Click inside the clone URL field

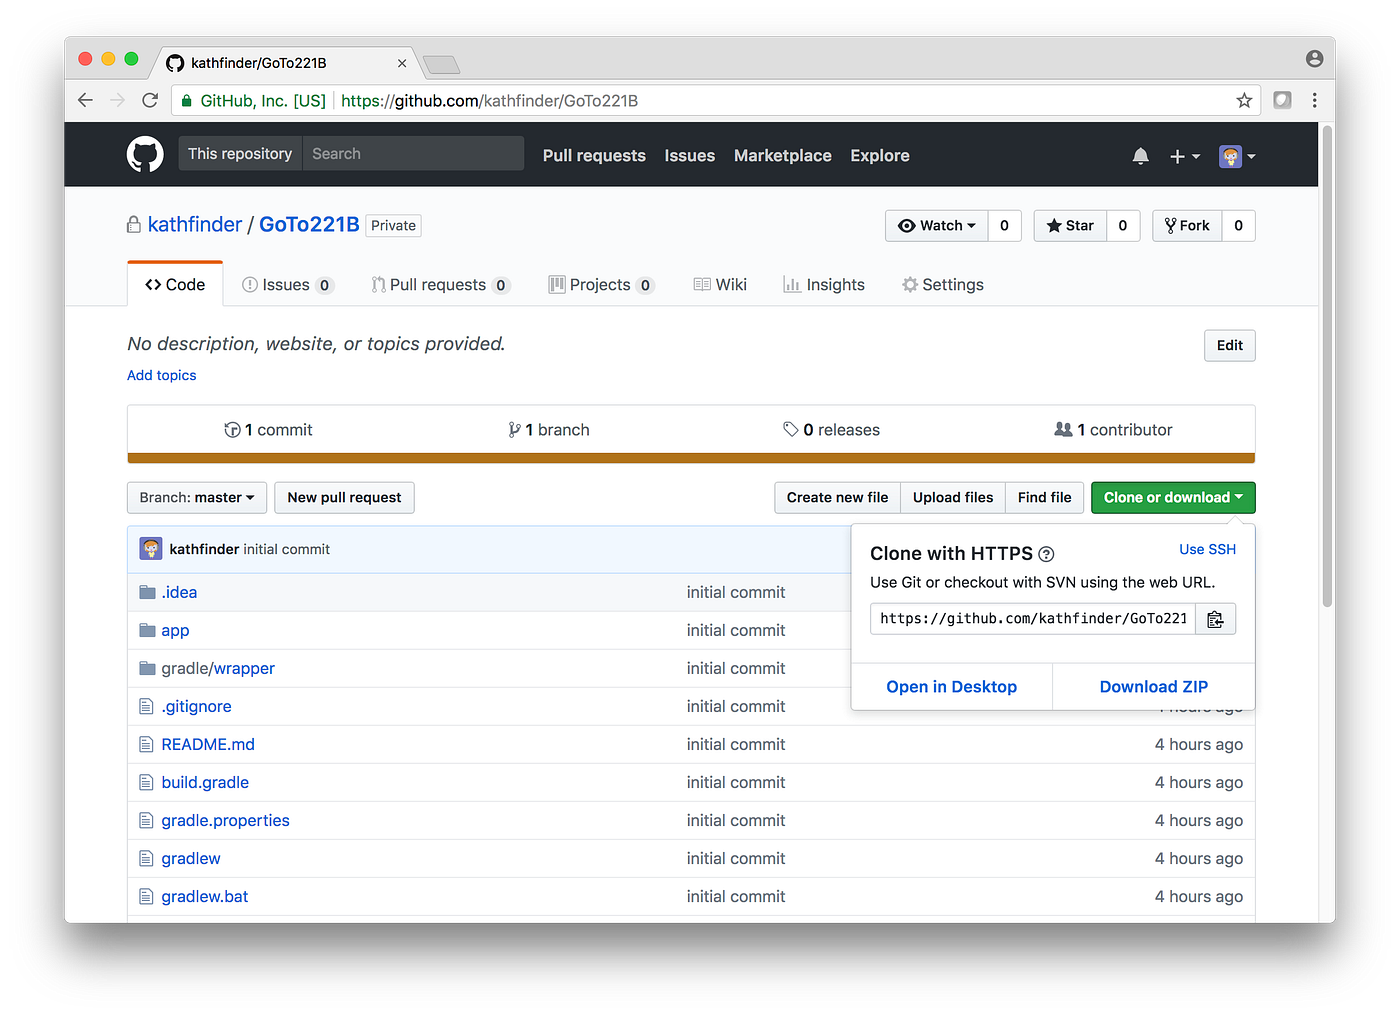point(1030,618)
